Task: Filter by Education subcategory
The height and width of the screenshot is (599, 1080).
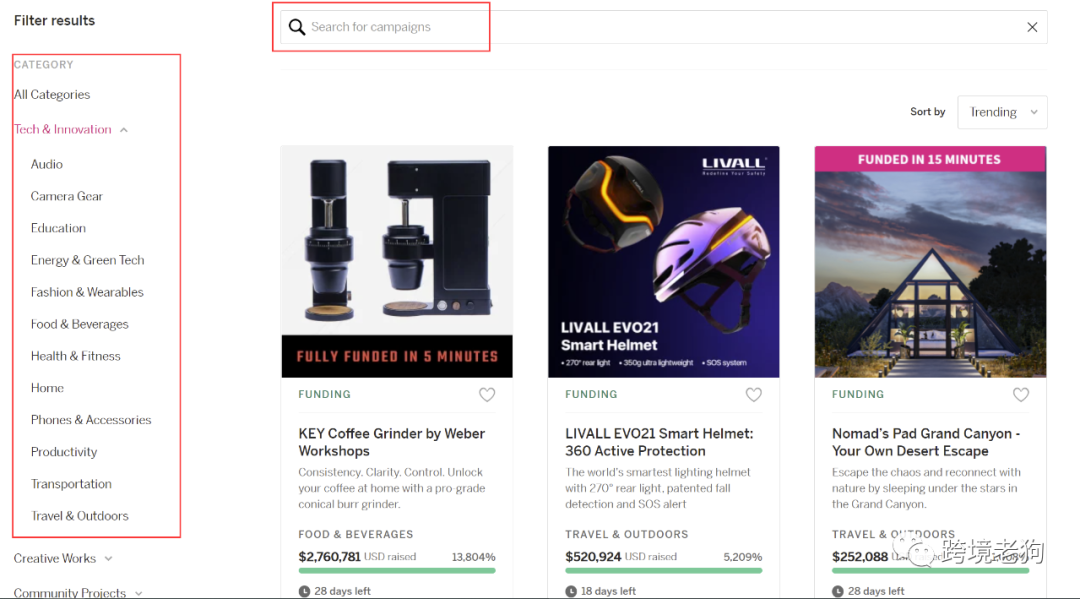Action: point(59,228)
